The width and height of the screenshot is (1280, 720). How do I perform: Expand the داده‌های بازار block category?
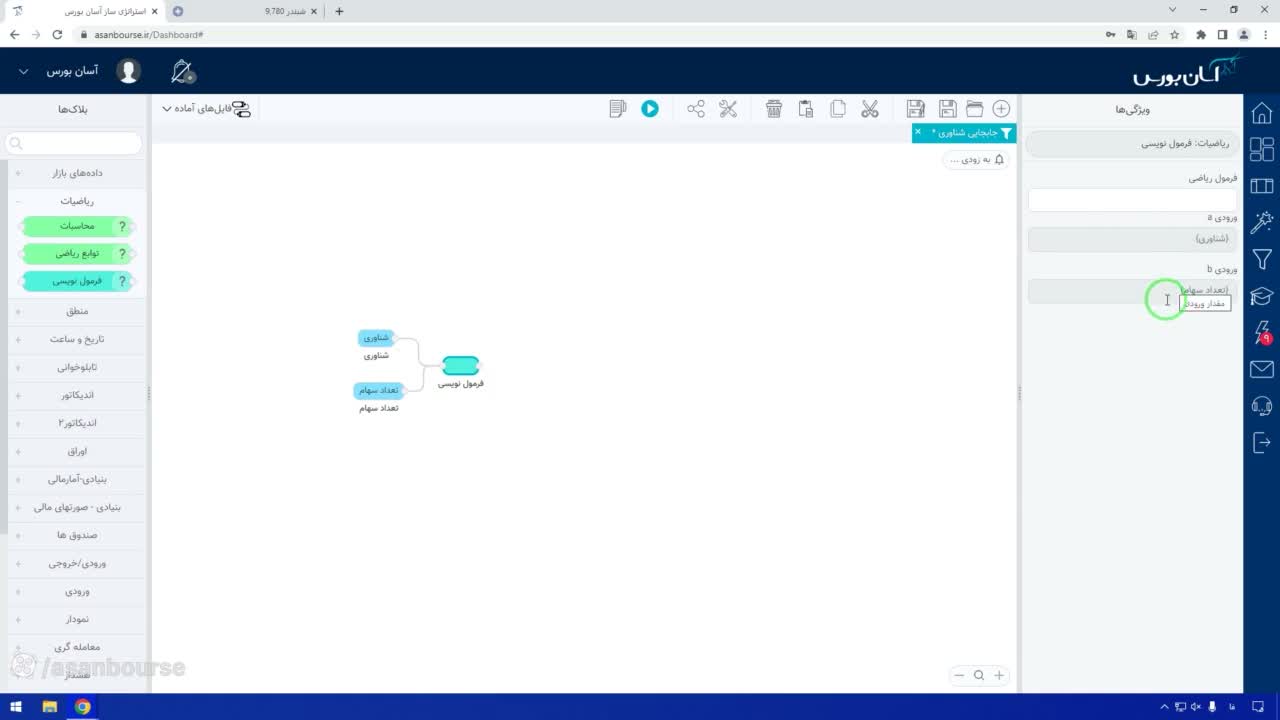(x=78, y=173)
